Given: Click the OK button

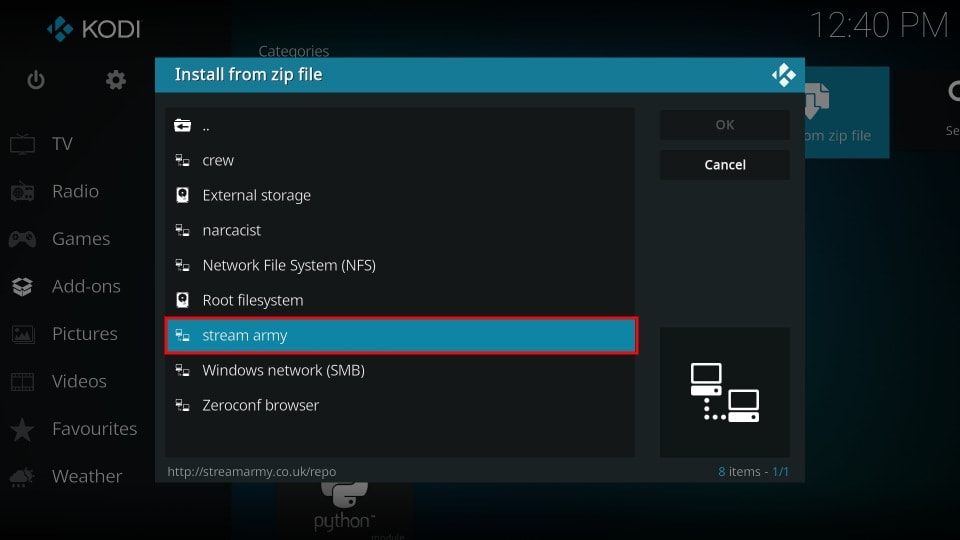Looking at the screenshot, I should pos(725,125).
